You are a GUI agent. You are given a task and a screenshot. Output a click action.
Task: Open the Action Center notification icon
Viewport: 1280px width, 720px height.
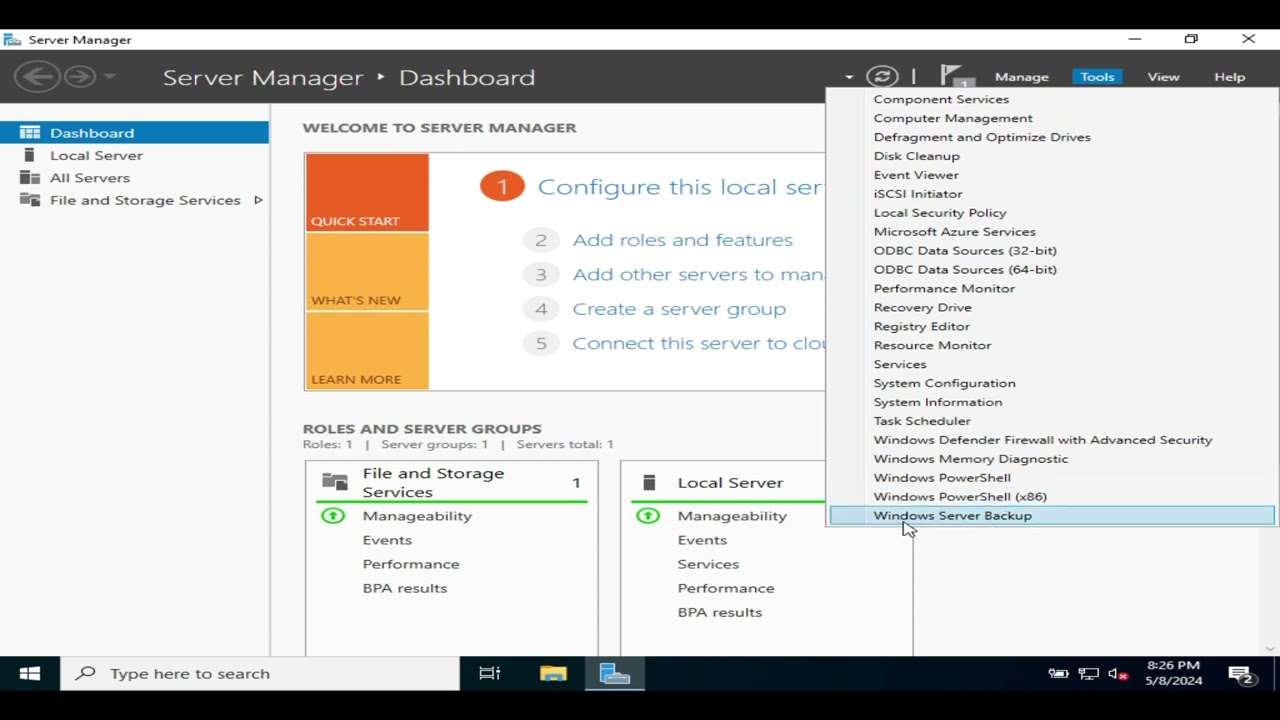[x=1241, y=675]
